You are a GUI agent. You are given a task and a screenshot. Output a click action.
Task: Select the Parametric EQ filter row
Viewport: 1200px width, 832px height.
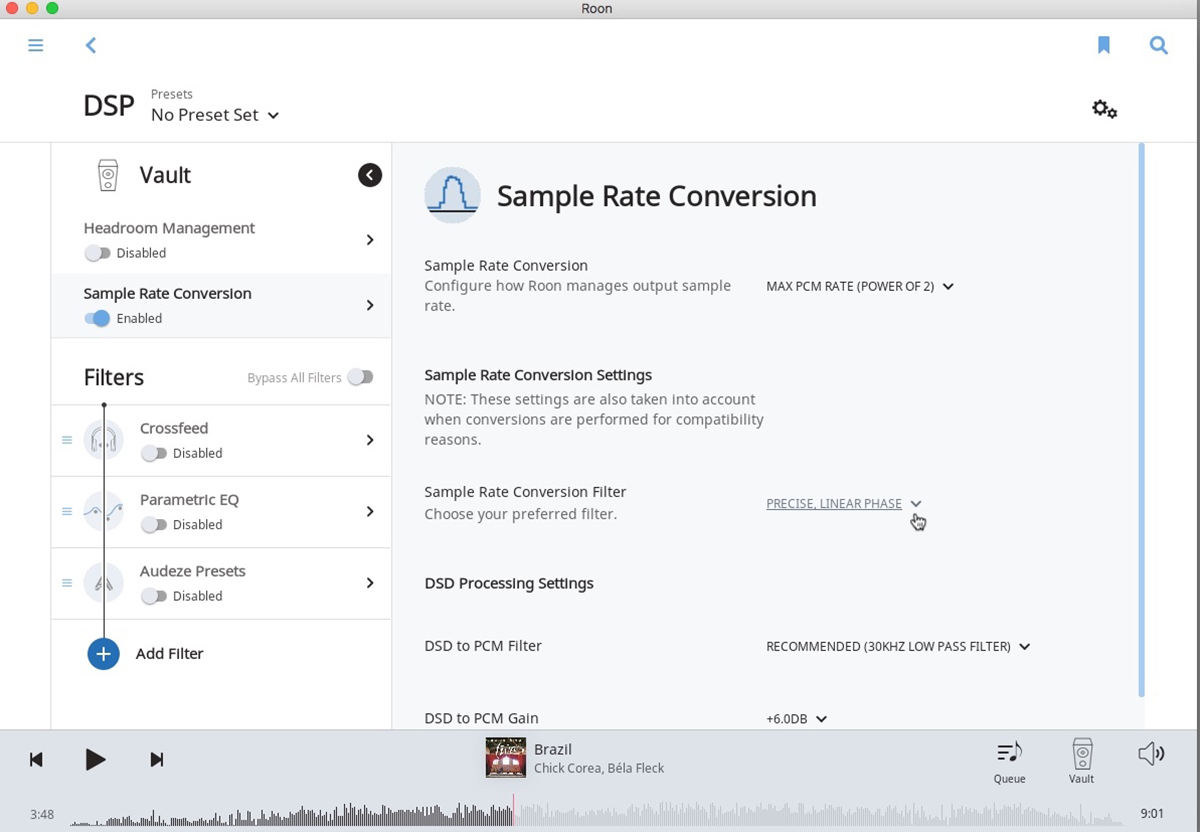pos(221,512)
